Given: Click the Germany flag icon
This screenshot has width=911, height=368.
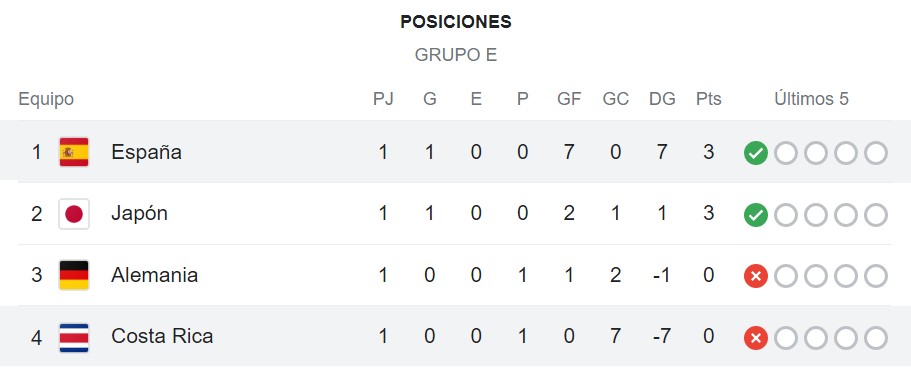Looking at the screenshot, I should 74,275.
